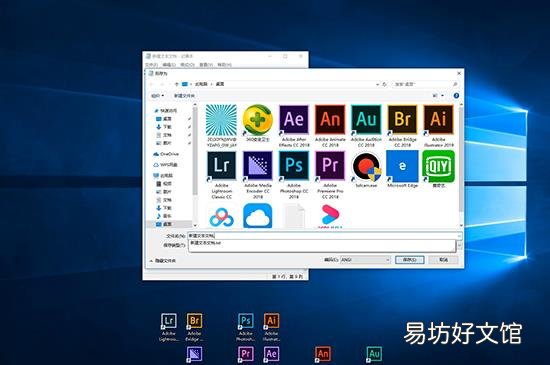Select 视频 (Videos) under This PC
This screenshot has width=550, height=365.
(x=164, y=183)
